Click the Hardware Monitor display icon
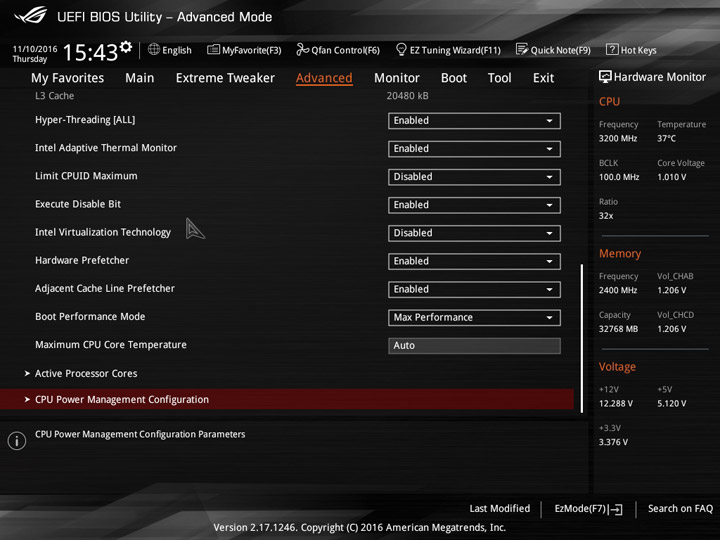Viewport: 720px width, 540px height. coord(605,77)
